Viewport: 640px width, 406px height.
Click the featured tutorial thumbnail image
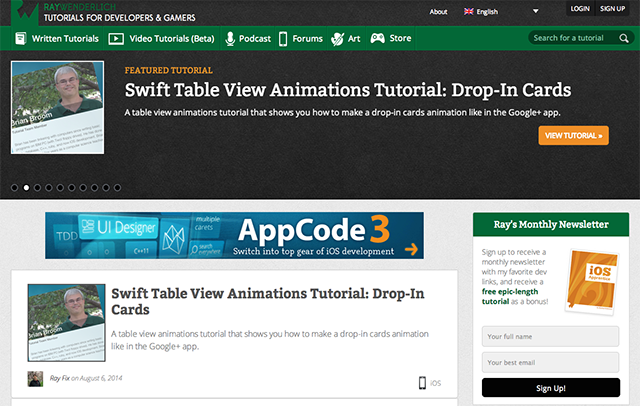(x=58, y=107)
